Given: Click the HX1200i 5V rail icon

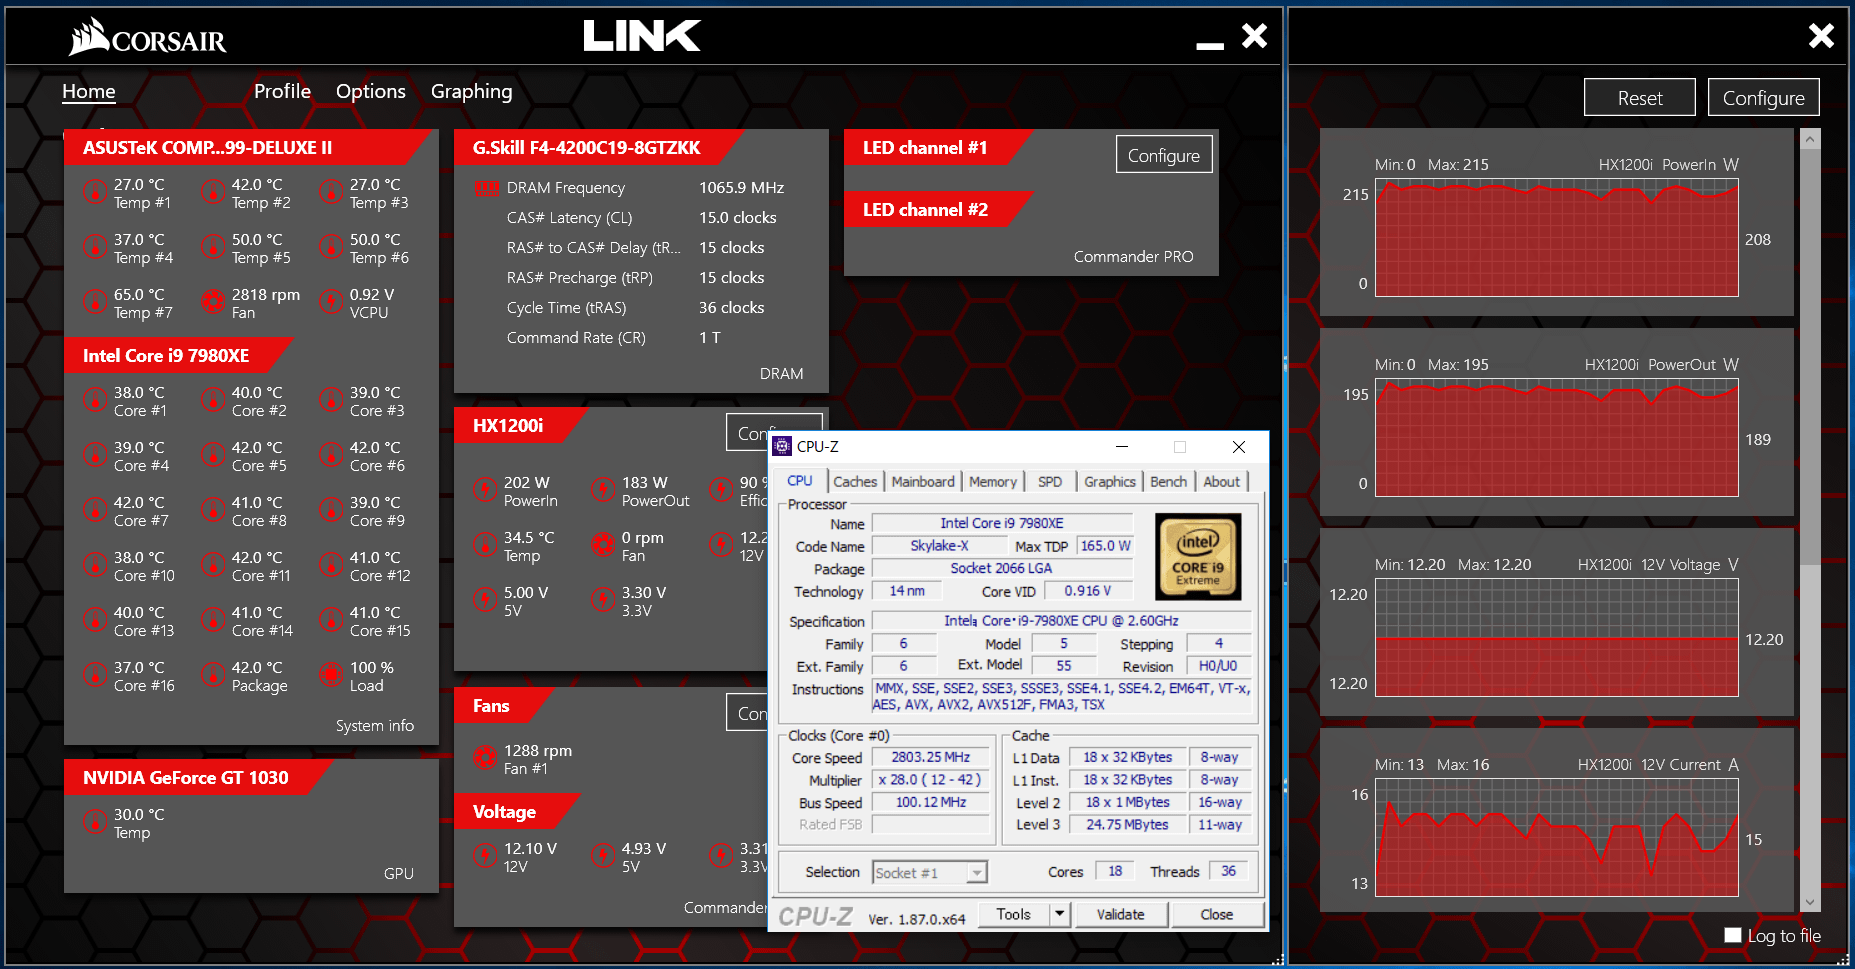Looking at the screenshot, I should pos(485,599).
